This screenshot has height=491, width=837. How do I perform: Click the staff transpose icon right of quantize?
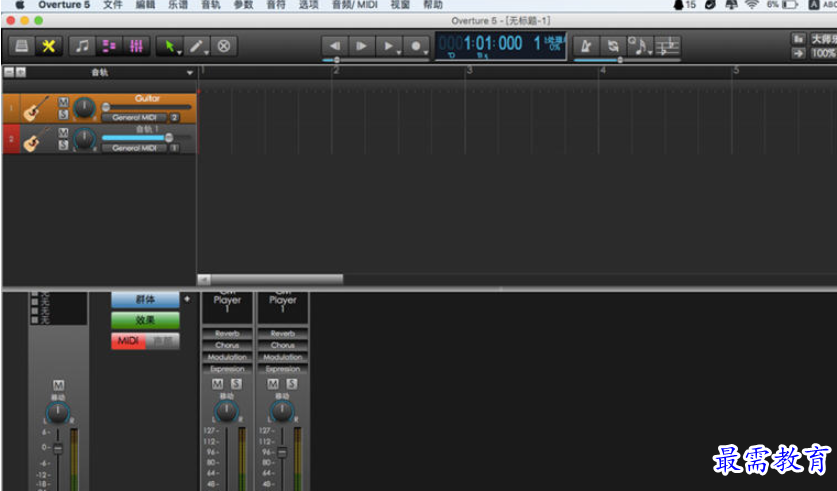coord(667,46)
